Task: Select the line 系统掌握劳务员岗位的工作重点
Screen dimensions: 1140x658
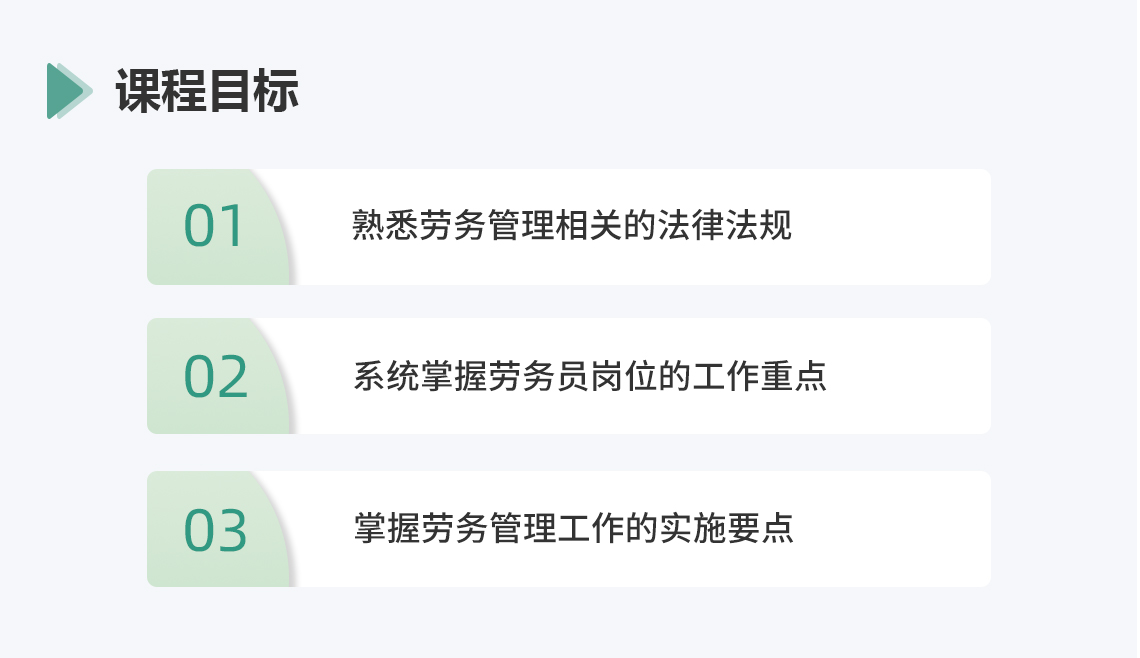Action: [590, 376]
